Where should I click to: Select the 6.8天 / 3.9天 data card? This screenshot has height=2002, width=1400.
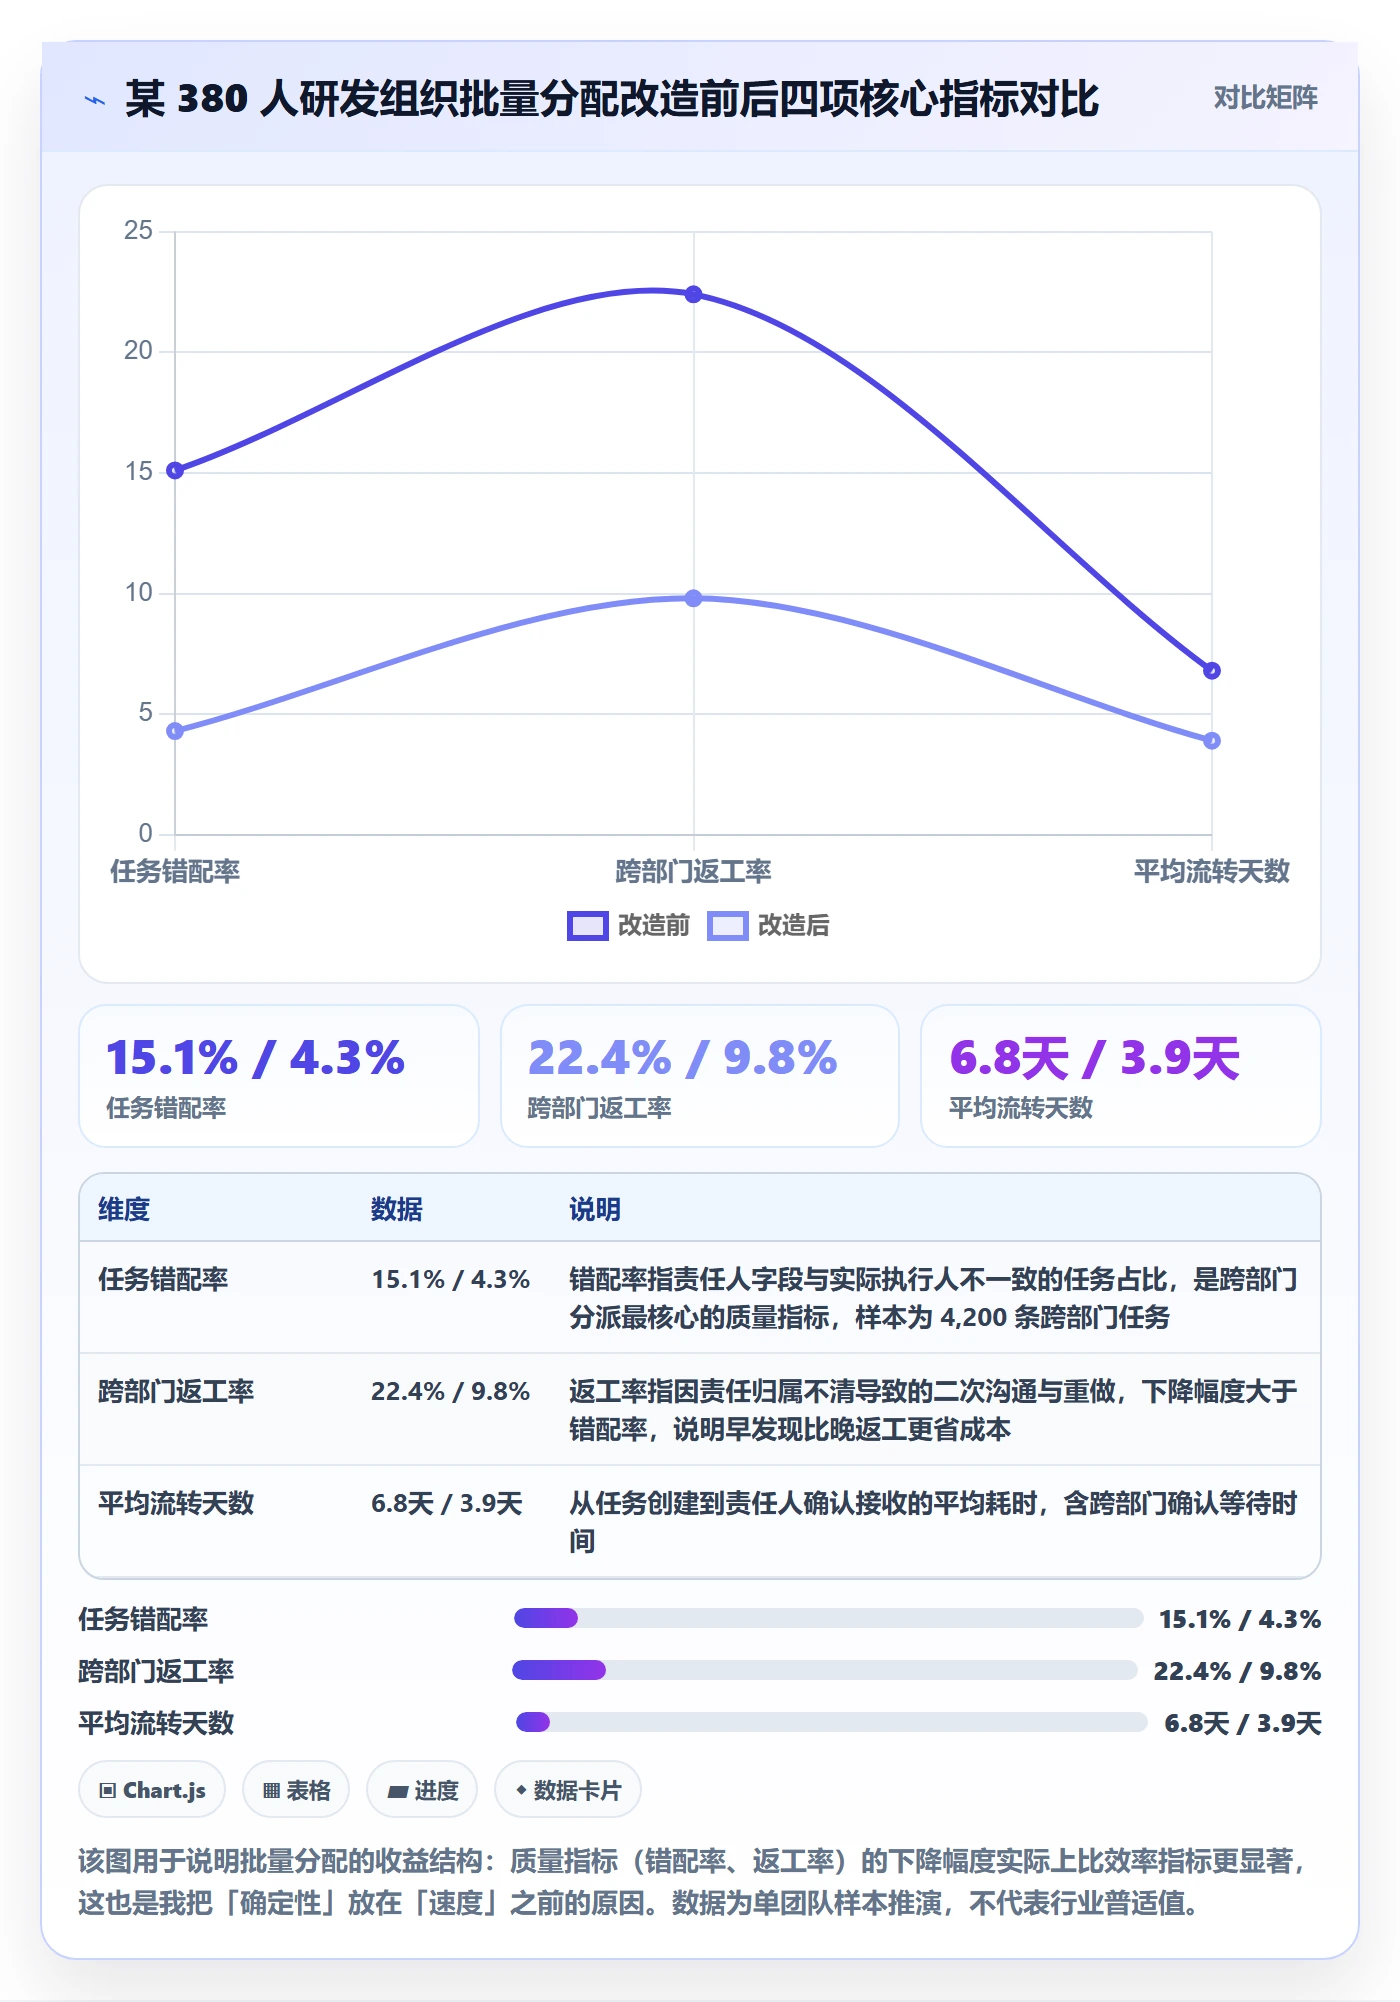tap(1121, 1076)
